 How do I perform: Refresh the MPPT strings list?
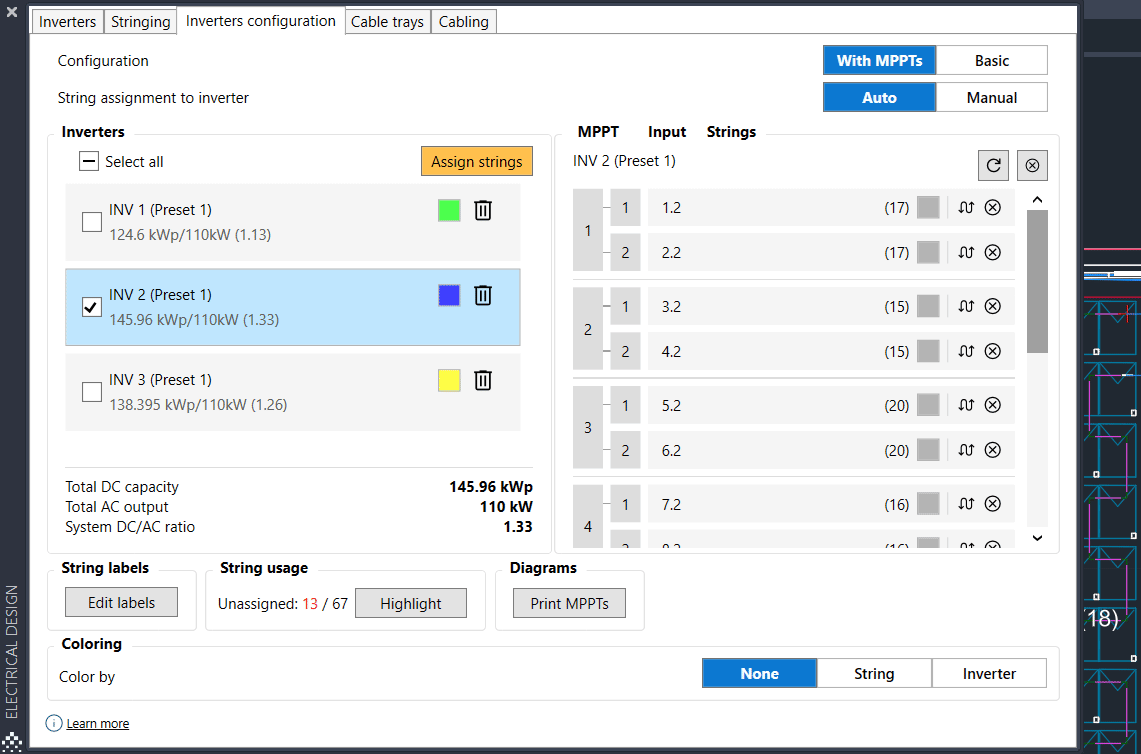point(993,165)
